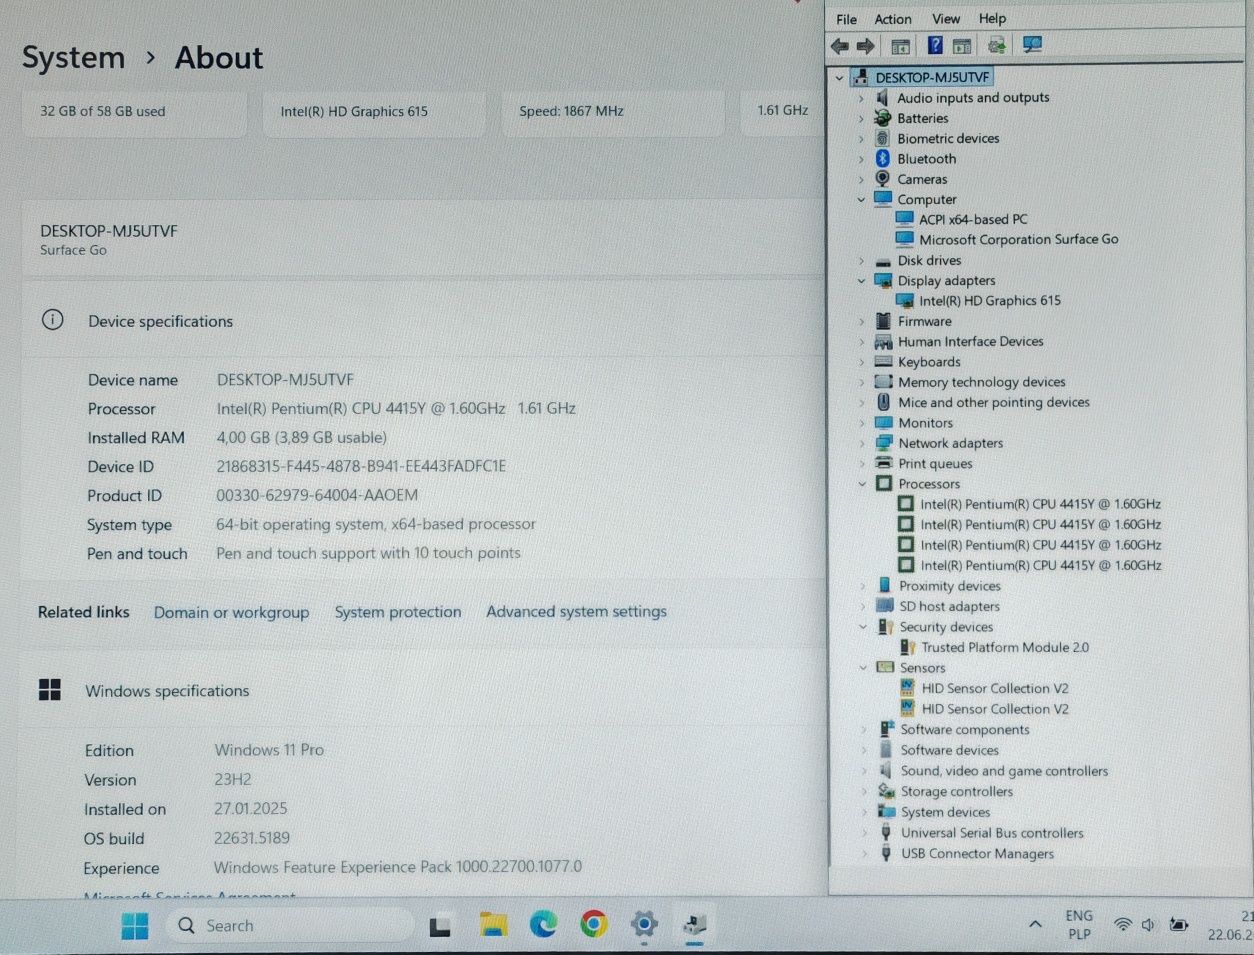This screenshot has width=1254, height=955.
Task: Collapse the Display adapters category
Action: [x=861, y=281]
